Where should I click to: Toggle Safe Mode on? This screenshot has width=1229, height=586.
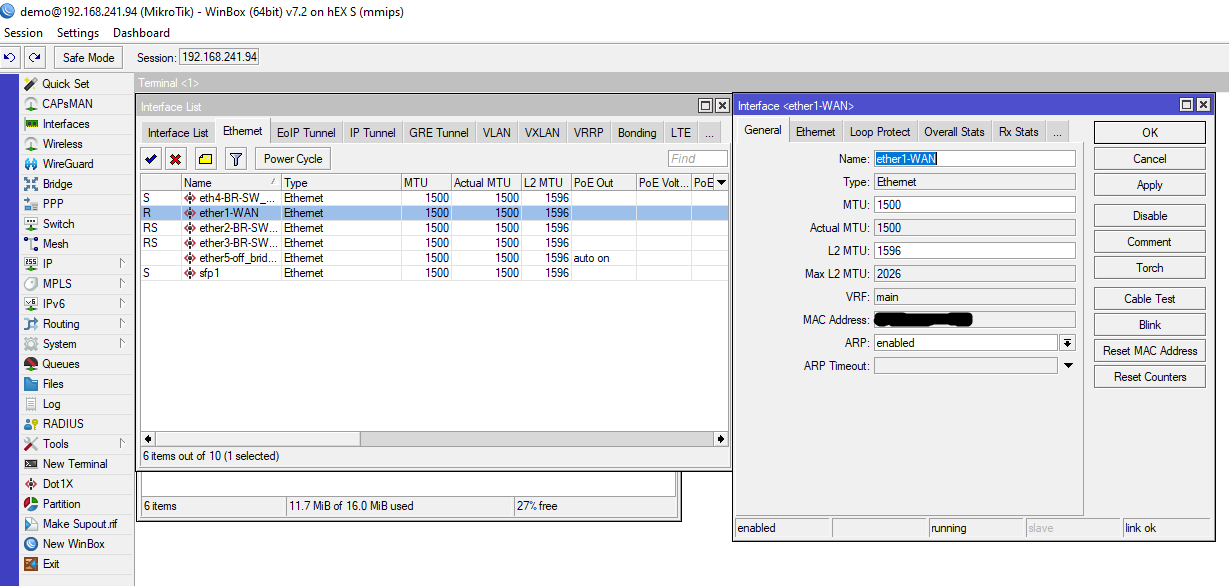pos(87,57)
